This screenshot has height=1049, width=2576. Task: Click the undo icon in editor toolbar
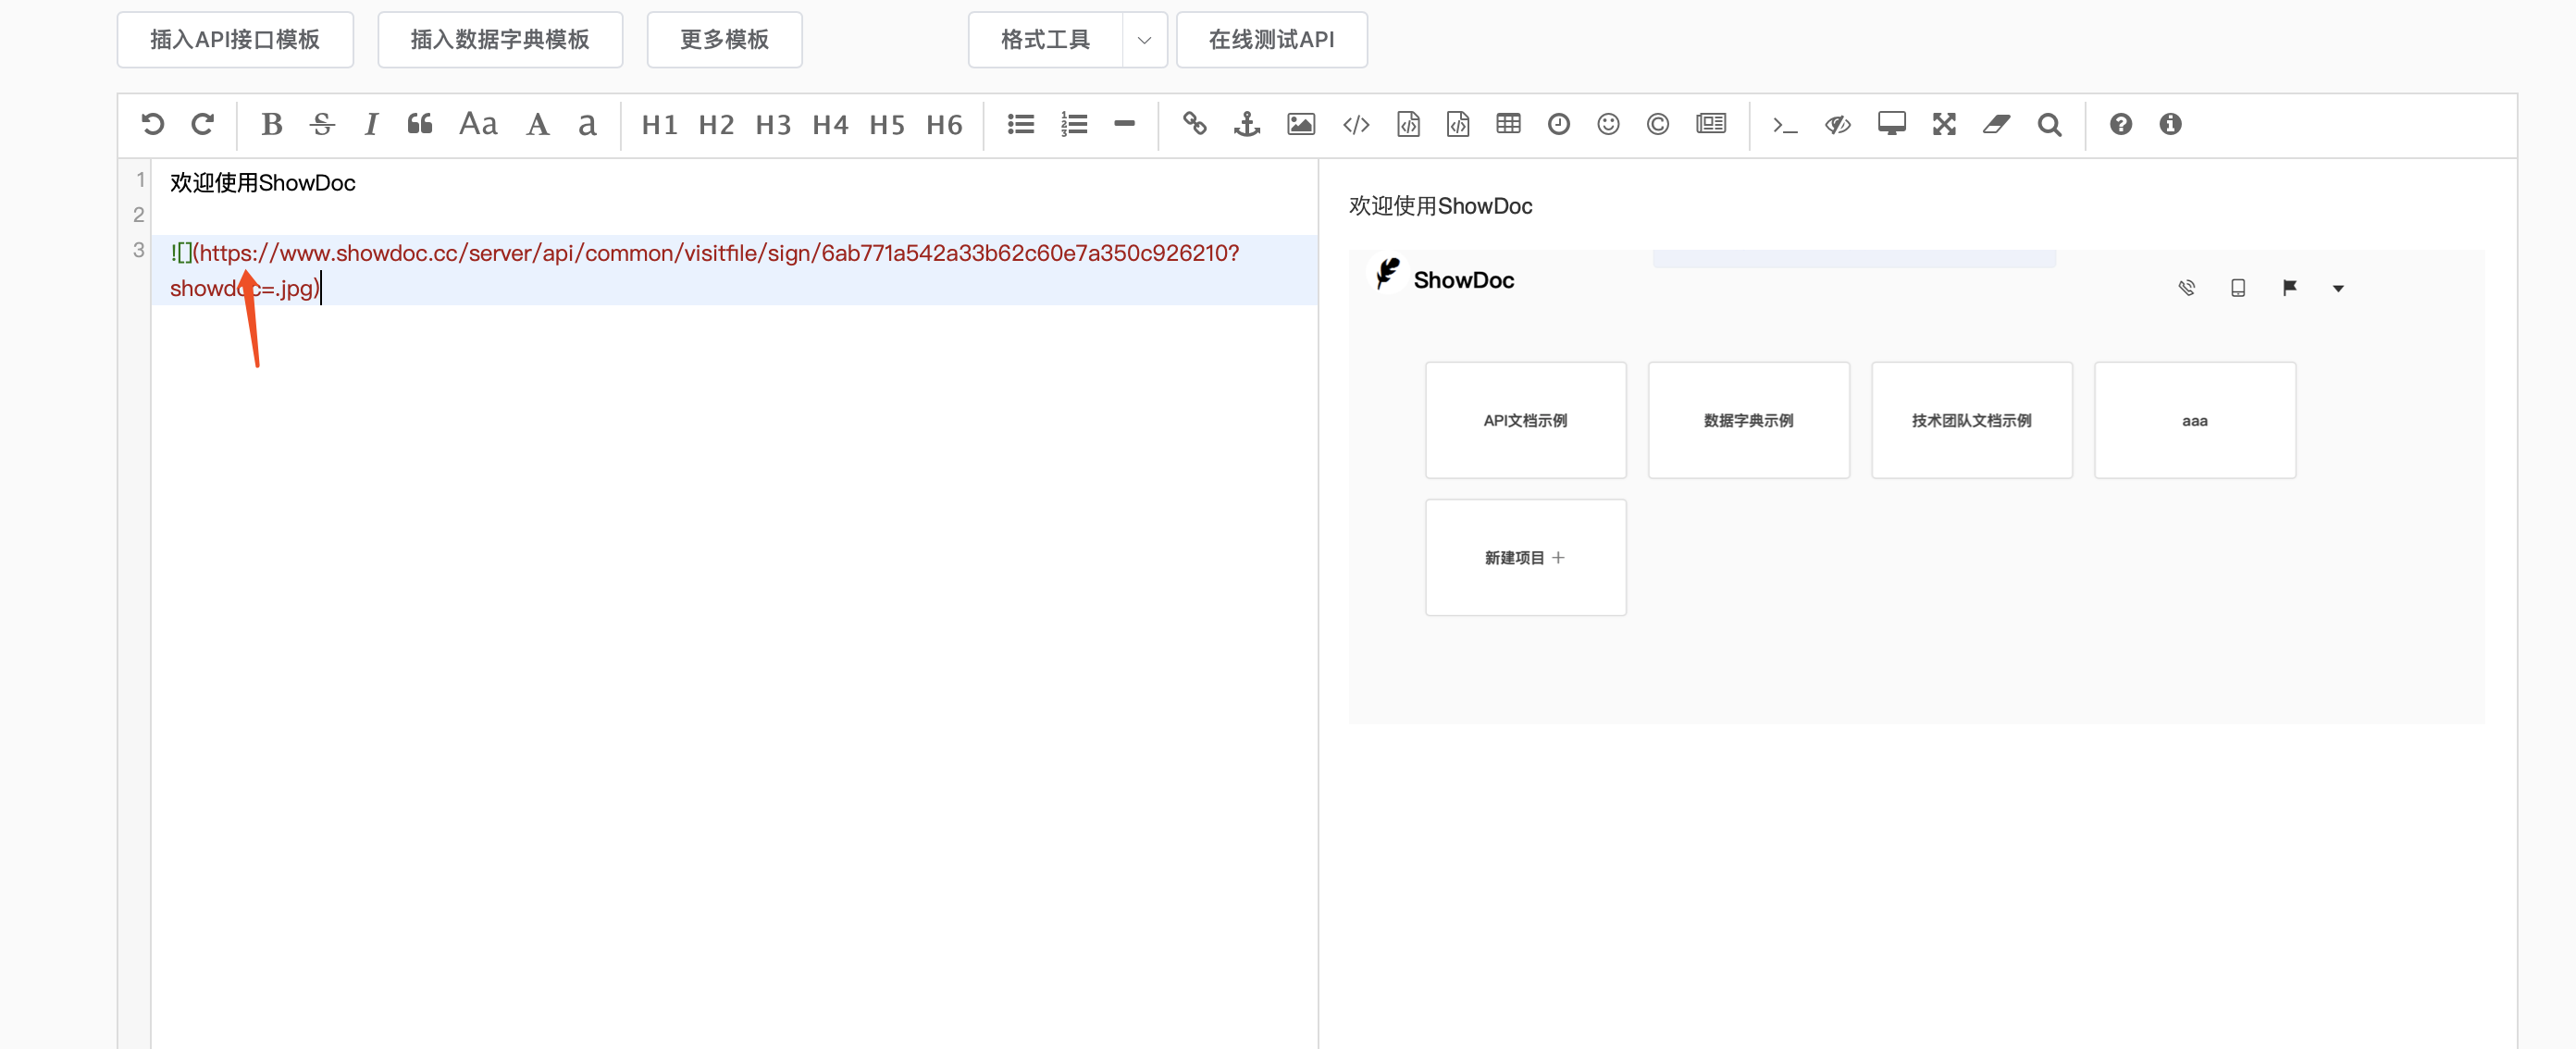click(x=153, y=124)
